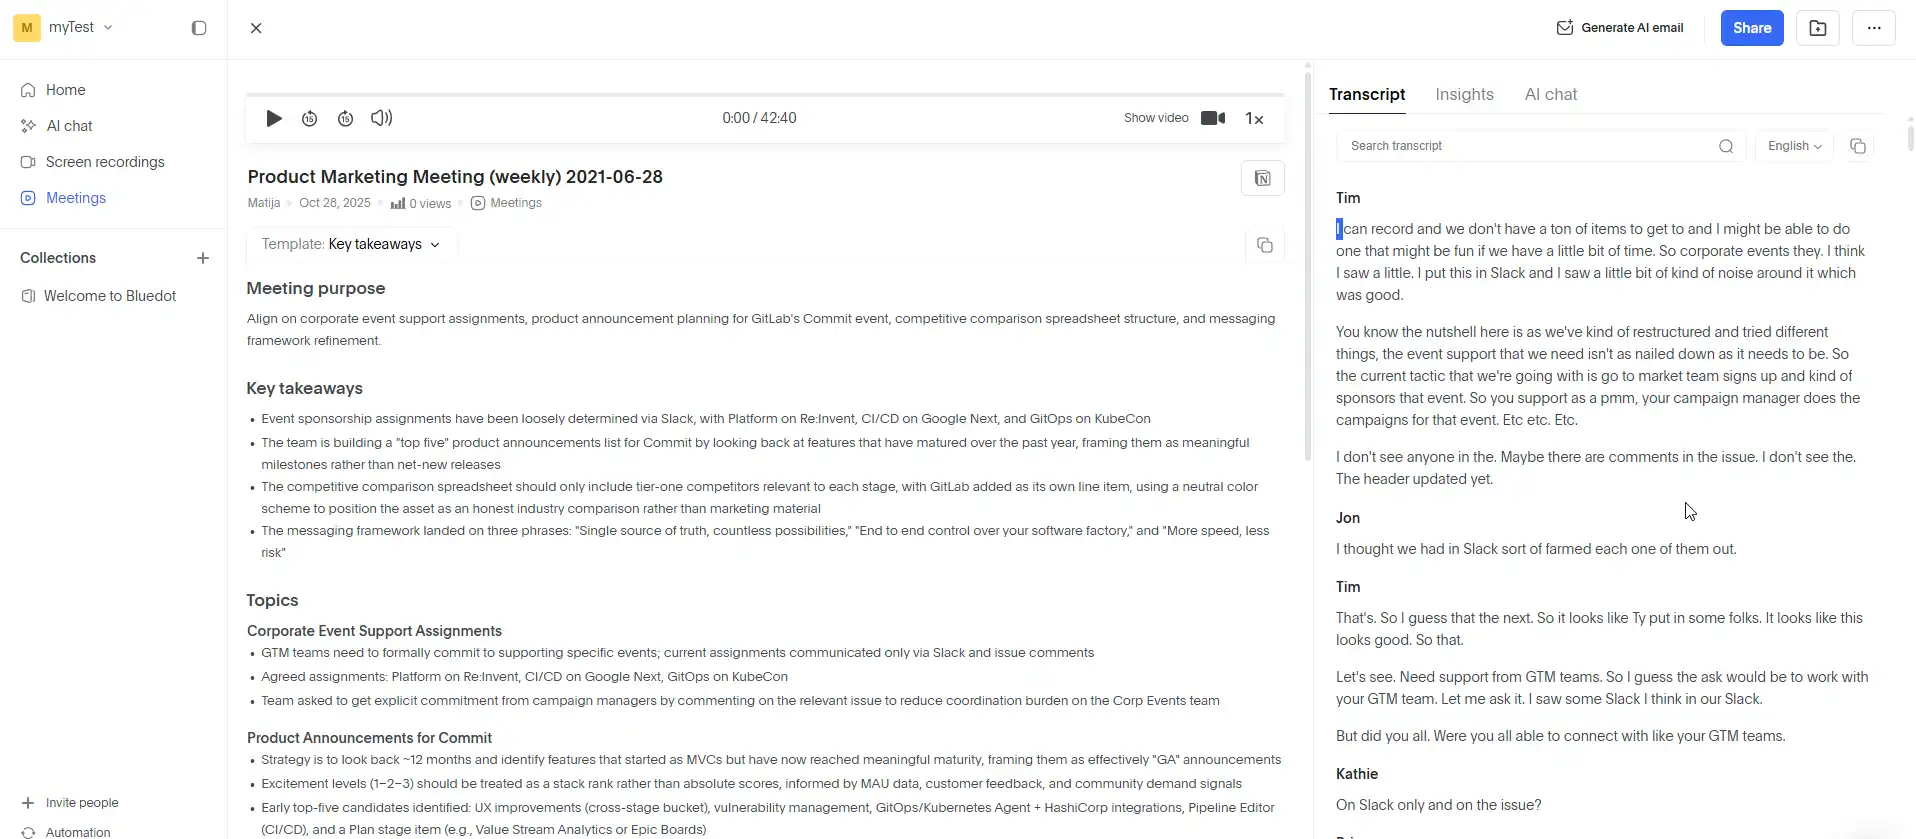Click the Notion export icon

coord(1263,178)
